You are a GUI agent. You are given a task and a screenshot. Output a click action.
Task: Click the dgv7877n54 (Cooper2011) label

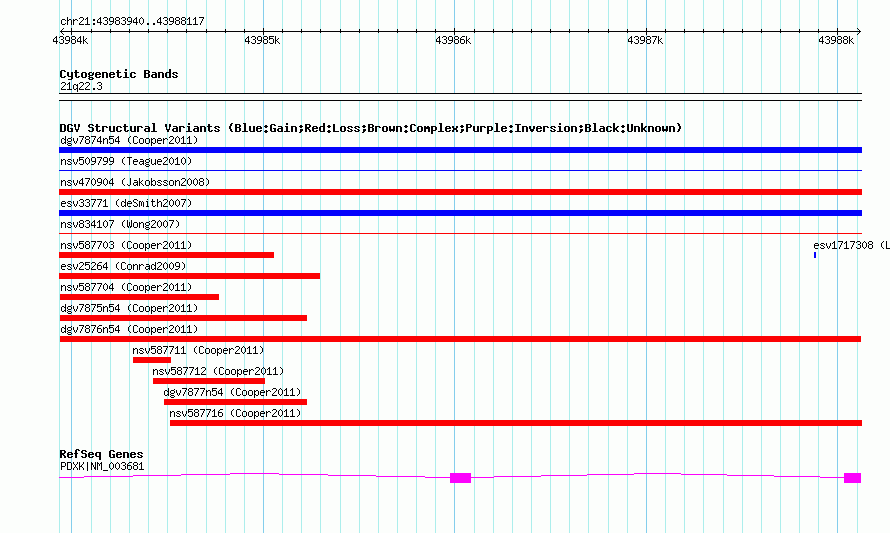click(x=232, y=392)
